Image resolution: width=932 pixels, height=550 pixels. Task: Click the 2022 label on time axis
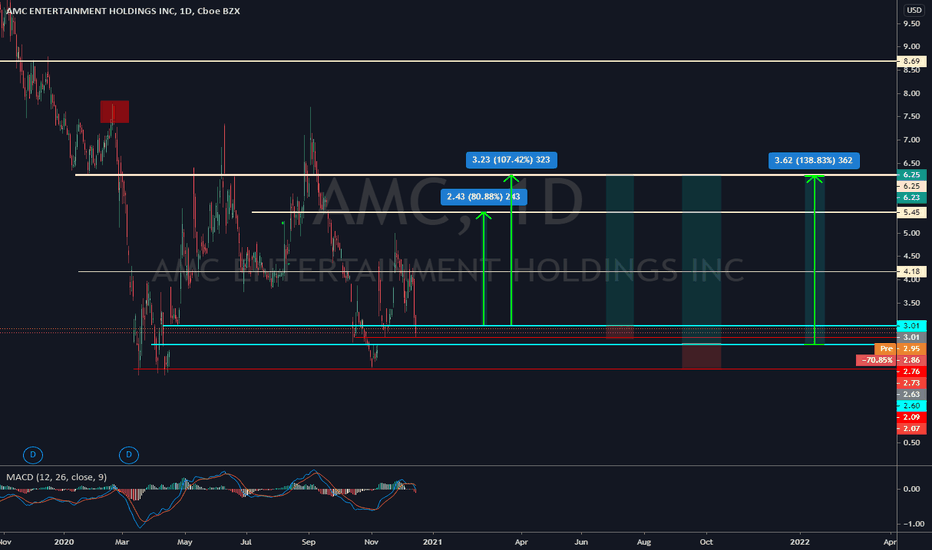point(799,542)
